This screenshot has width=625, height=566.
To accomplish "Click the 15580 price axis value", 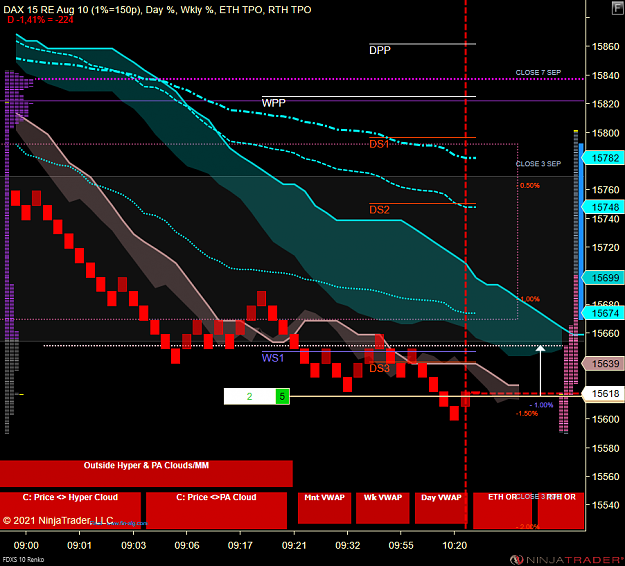I will coord(605,448).
